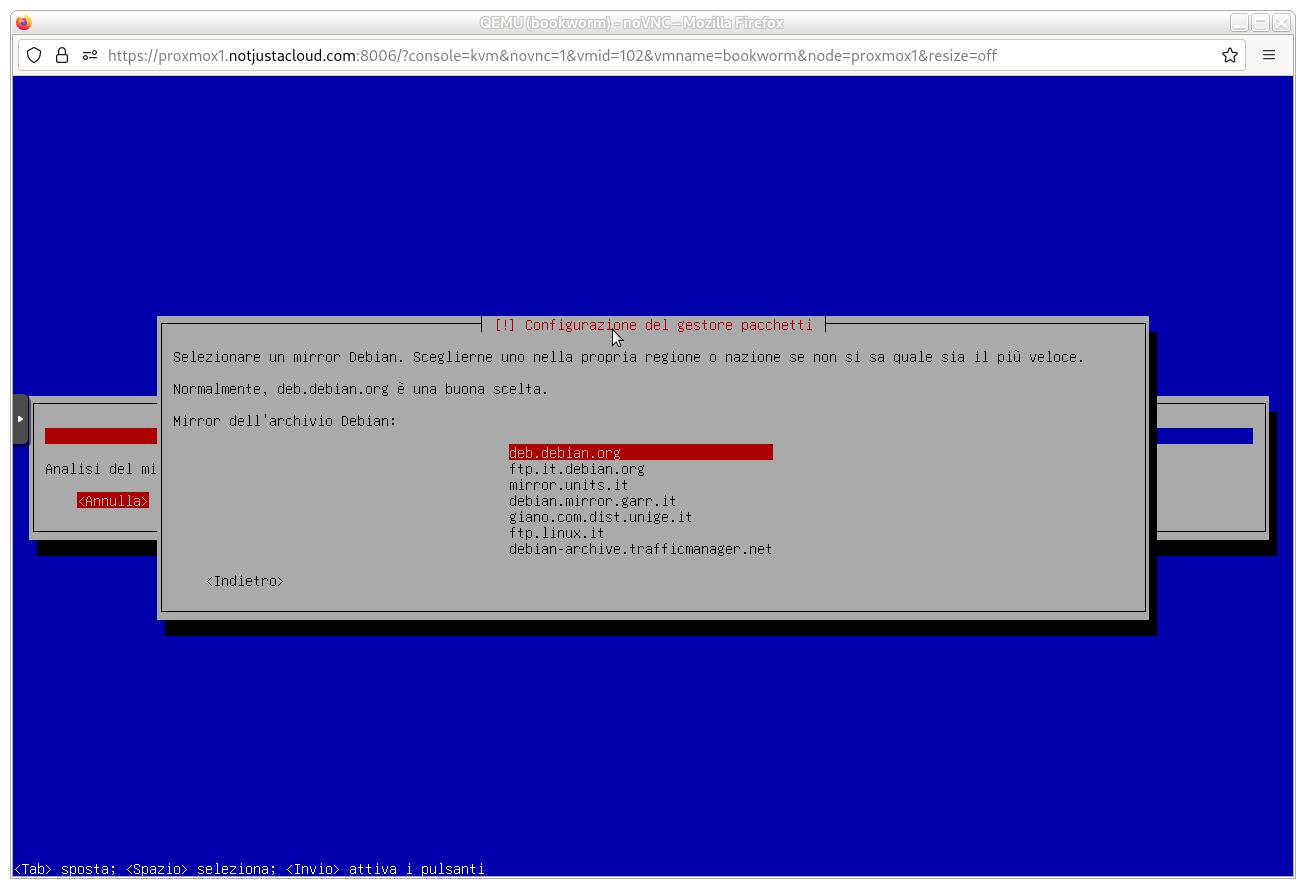View site security padlock details
The height and width of the screenshot is (889, 1306).
coord(62,55)
